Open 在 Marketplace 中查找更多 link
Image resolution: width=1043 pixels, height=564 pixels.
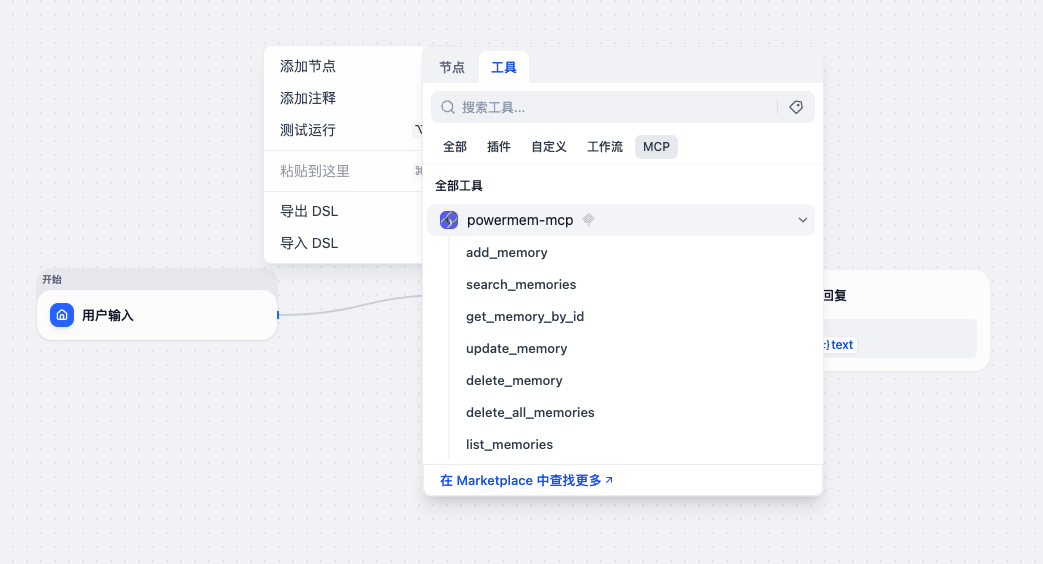click(526, 480)
